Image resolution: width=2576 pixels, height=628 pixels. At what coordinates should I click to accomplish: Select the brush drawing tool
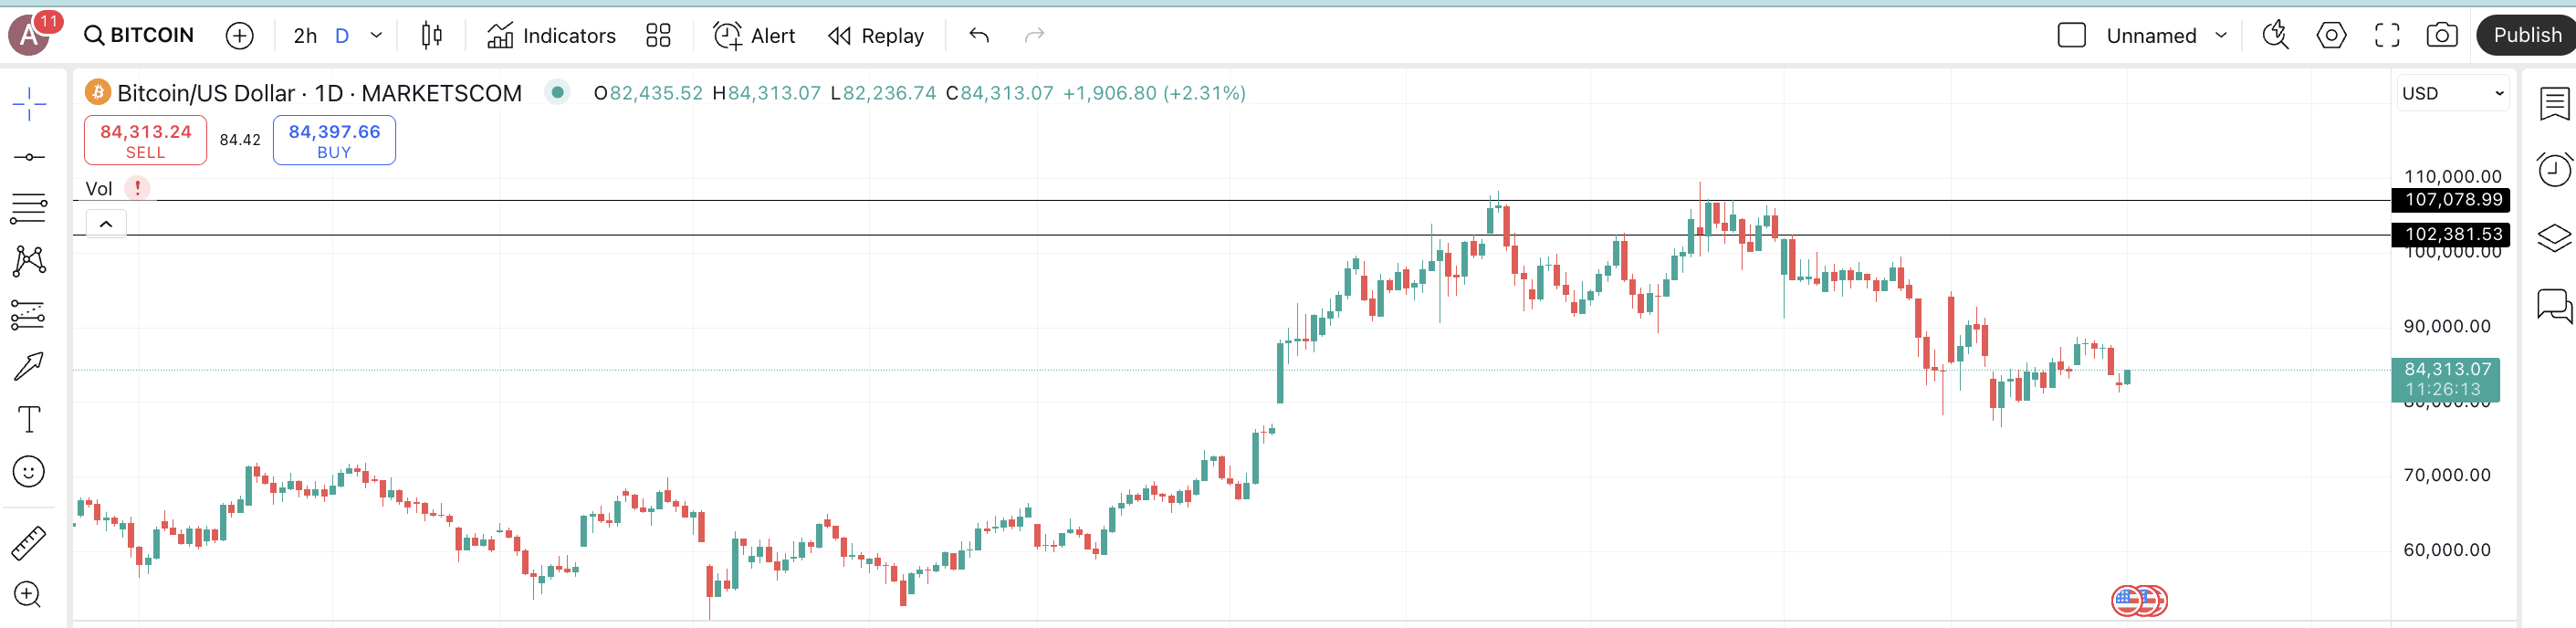[29, 366]
